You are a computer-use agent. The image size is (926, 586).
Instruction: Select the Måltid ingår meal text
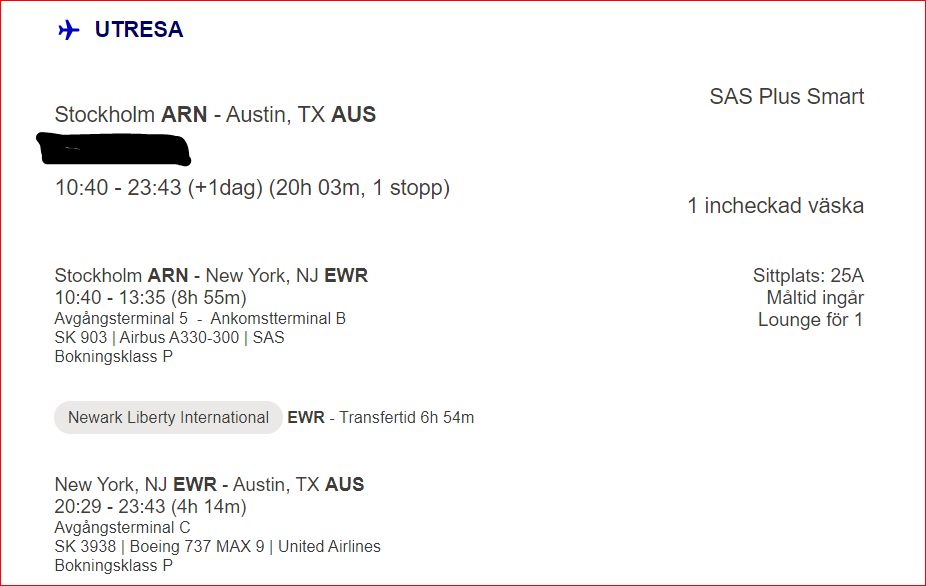(815, 298)
